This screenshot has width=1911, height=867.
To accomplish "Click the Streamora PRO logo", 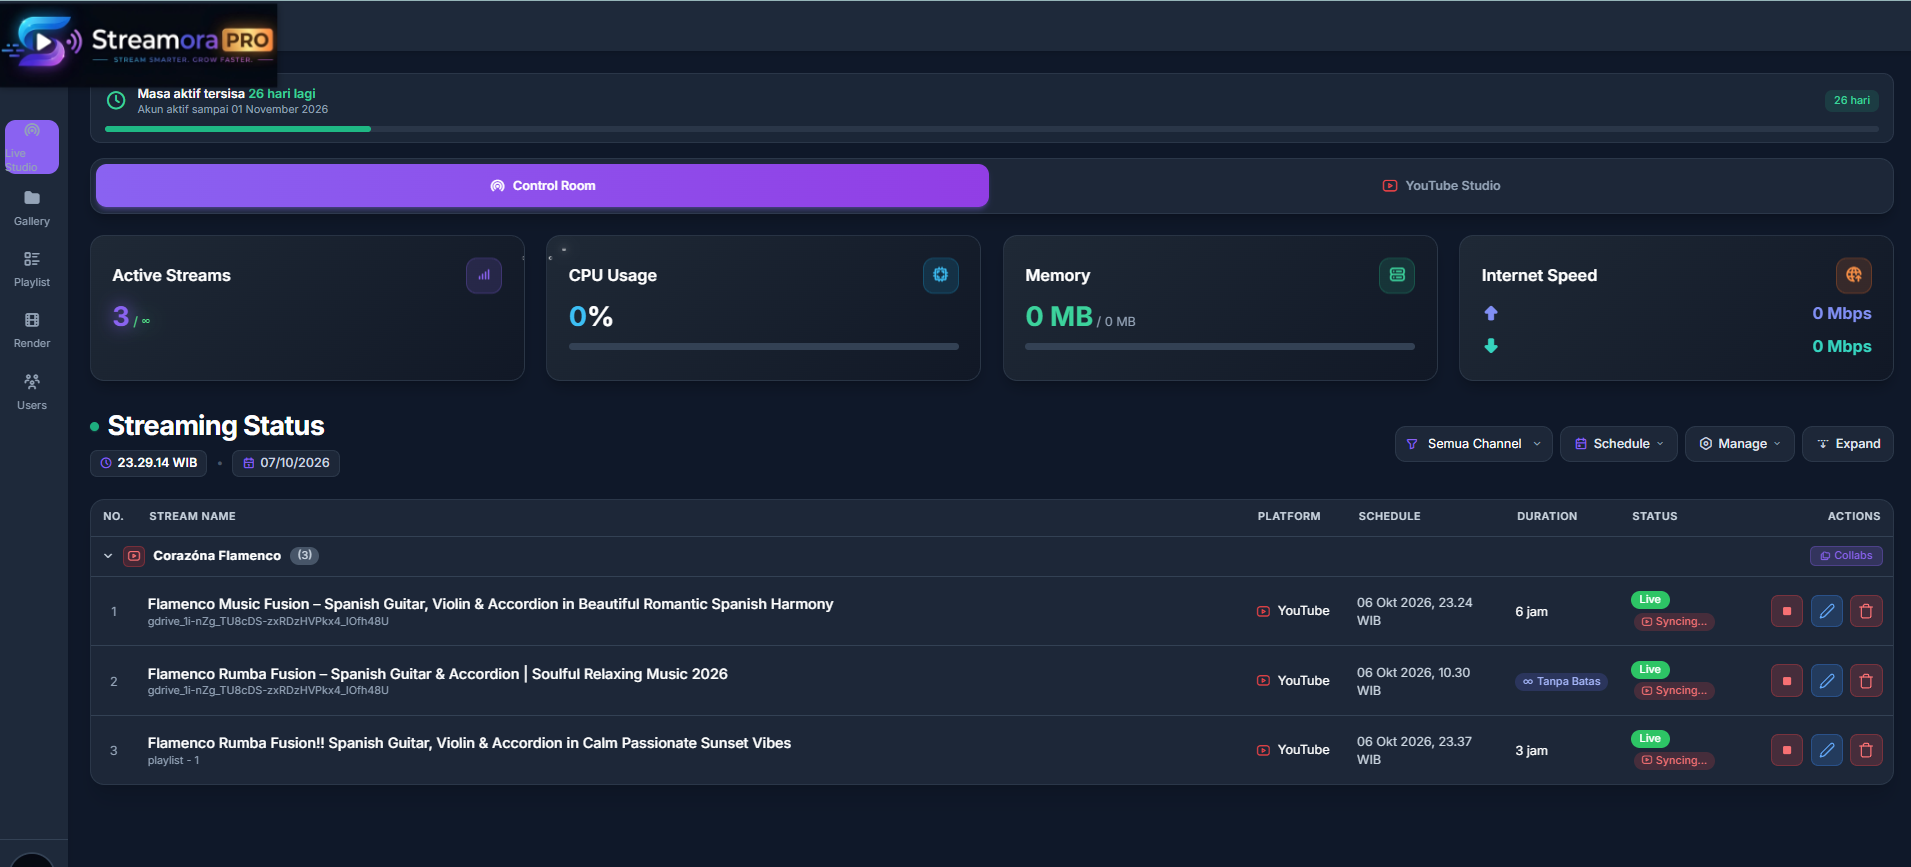I will point(138,43).
